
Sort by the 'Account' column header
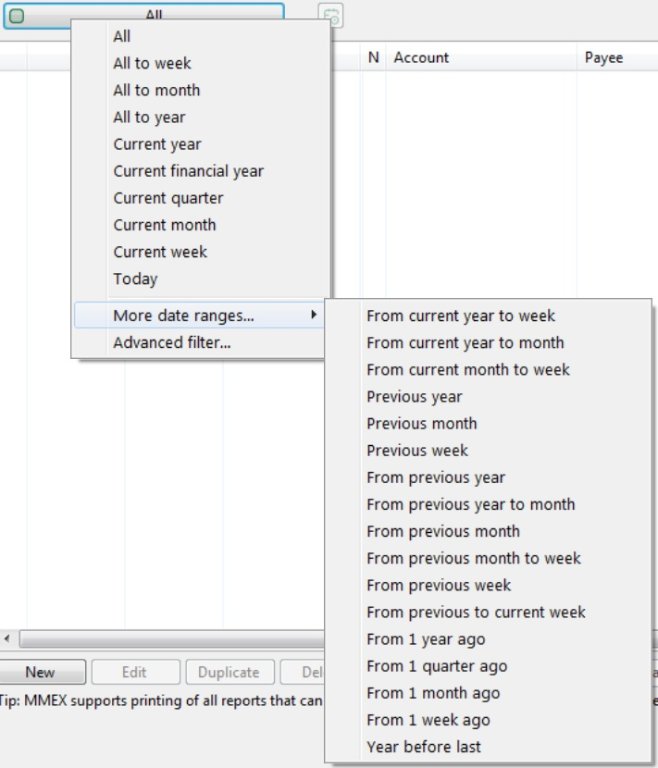click(x=481, y=57)
